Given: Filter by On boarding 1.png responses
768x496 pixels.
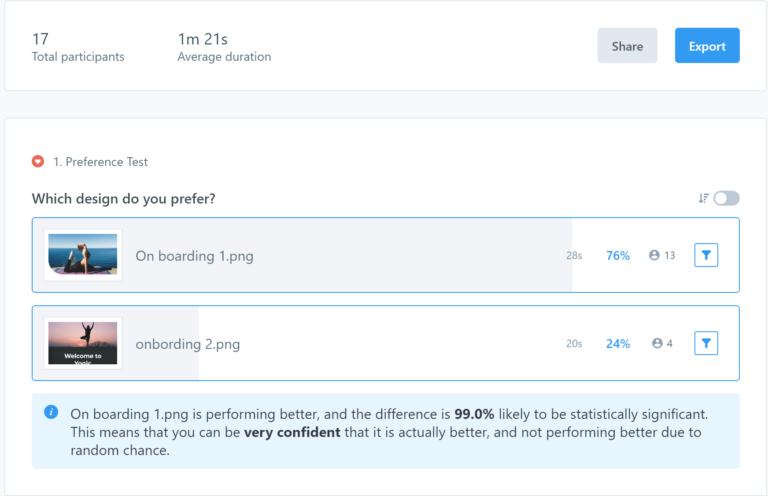Looking at the screenshot, I should pos(706,255).
